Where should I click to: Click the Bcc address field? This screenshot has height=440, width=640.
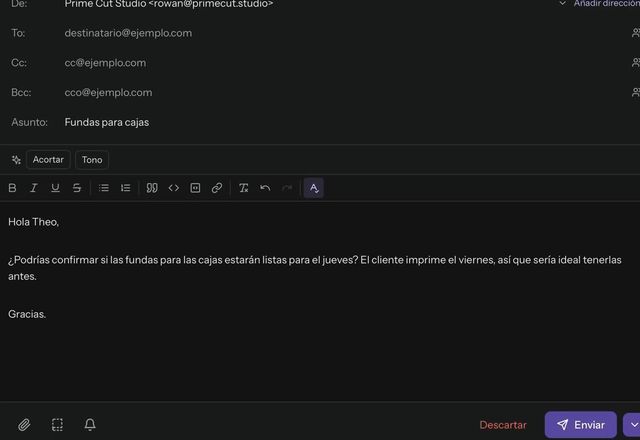[x=343, y=92]
